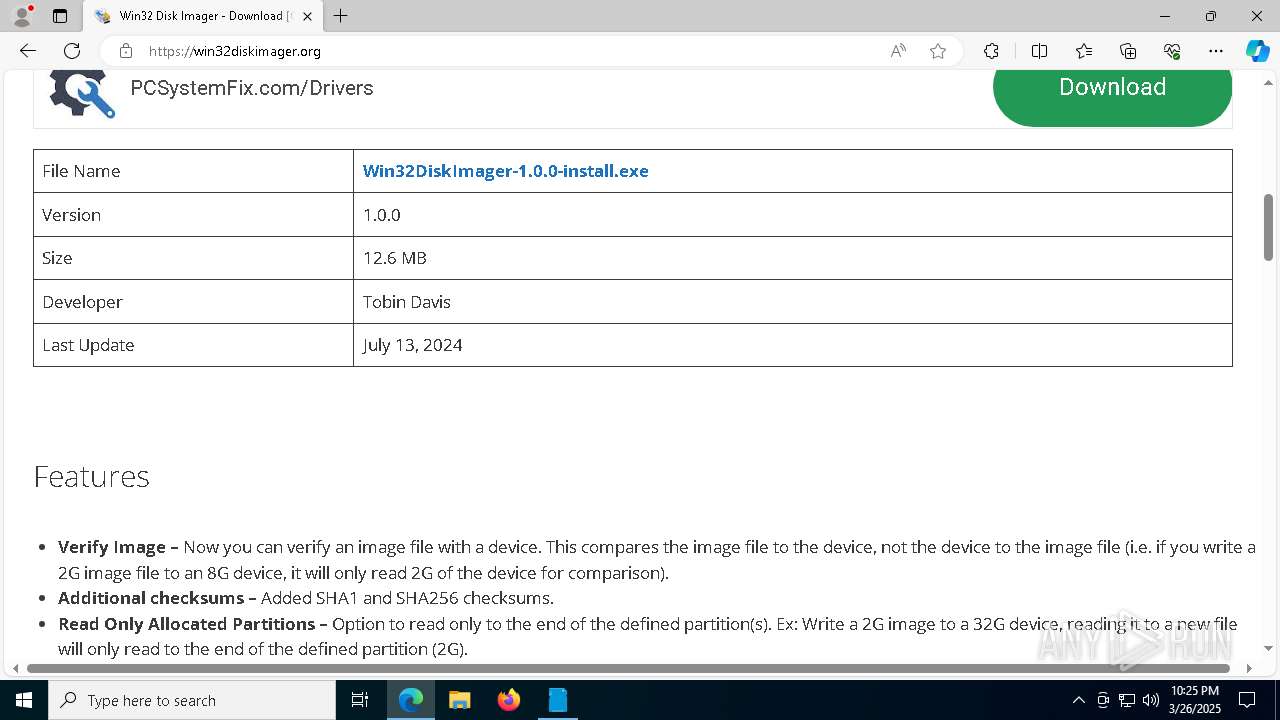Open browser profile avatar
The width and height of the screenshot is (1280, 720).
pos(22,16)
